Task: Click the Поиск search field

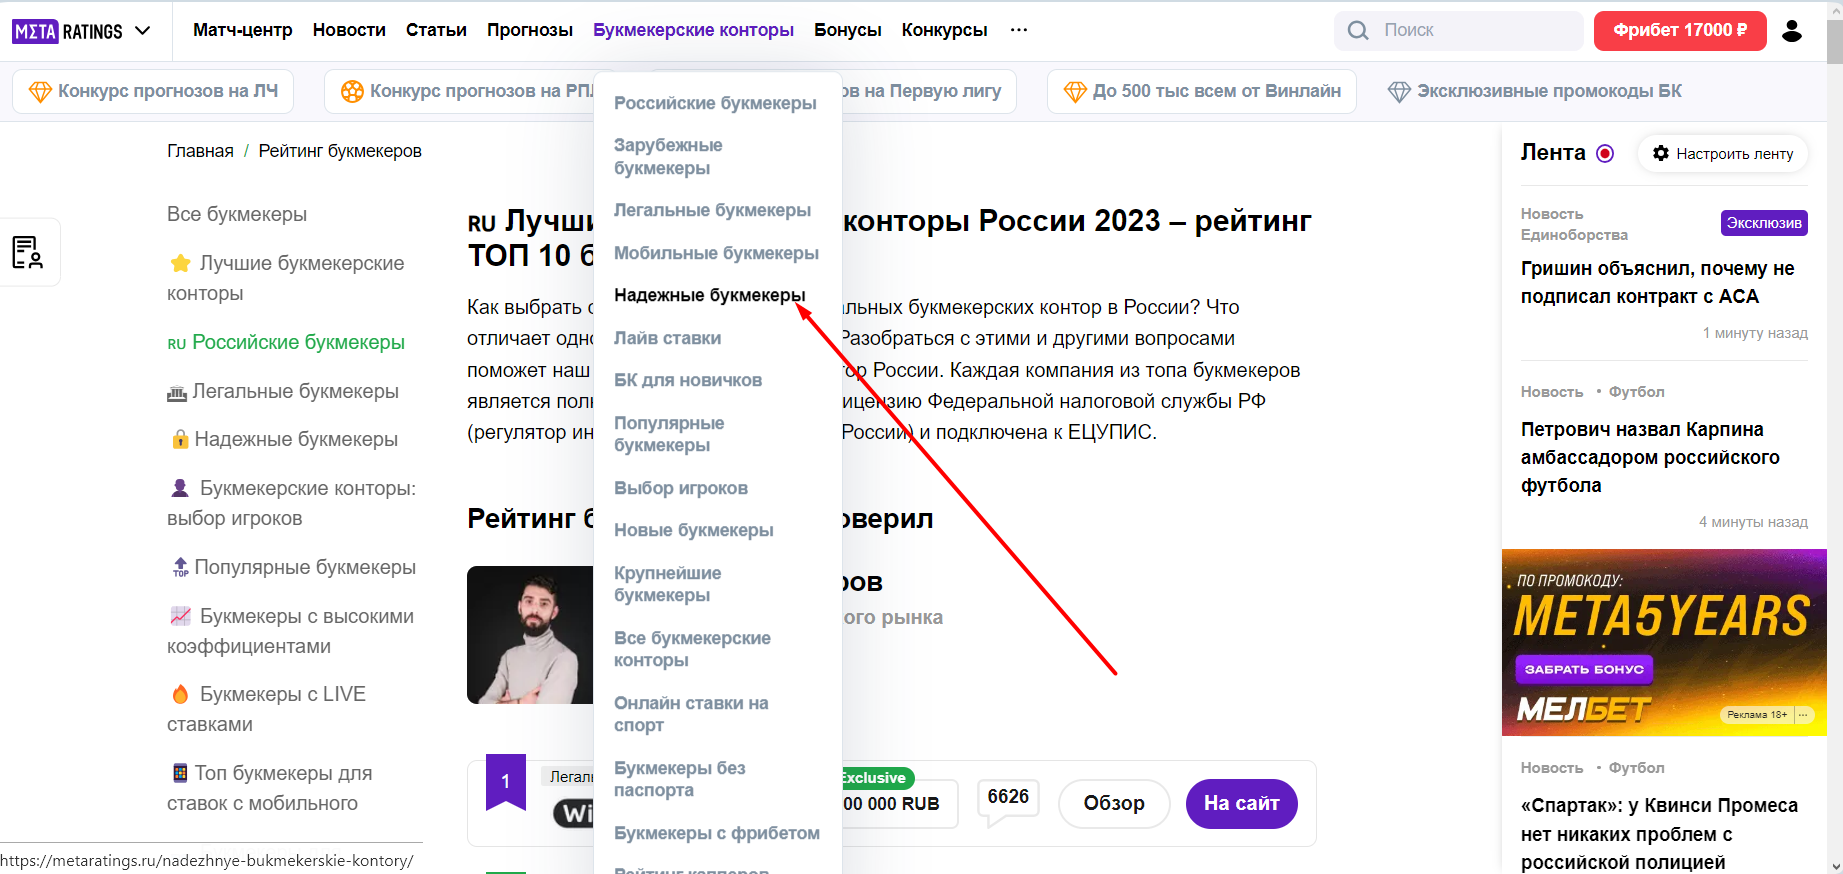Action: pos(1459,31)
